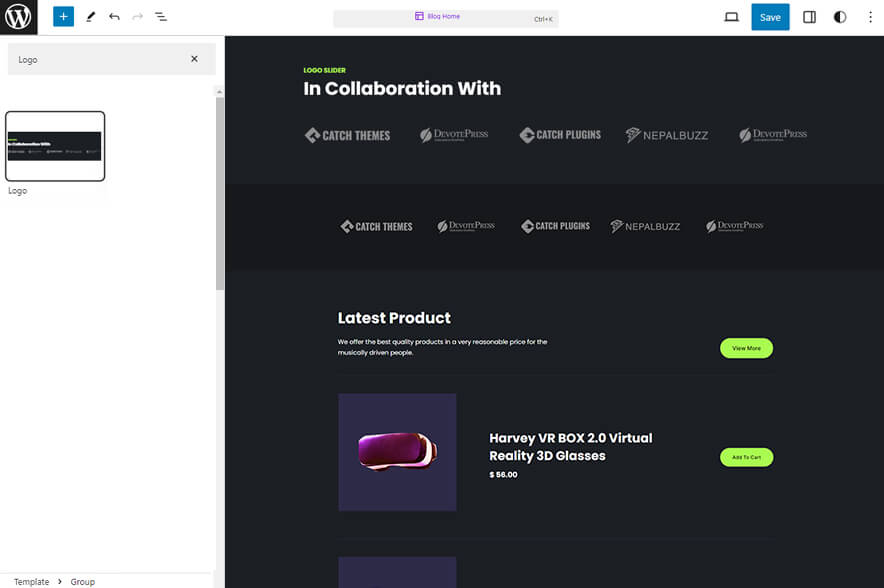Open the Document Overview list view
The height and width of the screenshot is (588, 884).
(x=161, y=17)
